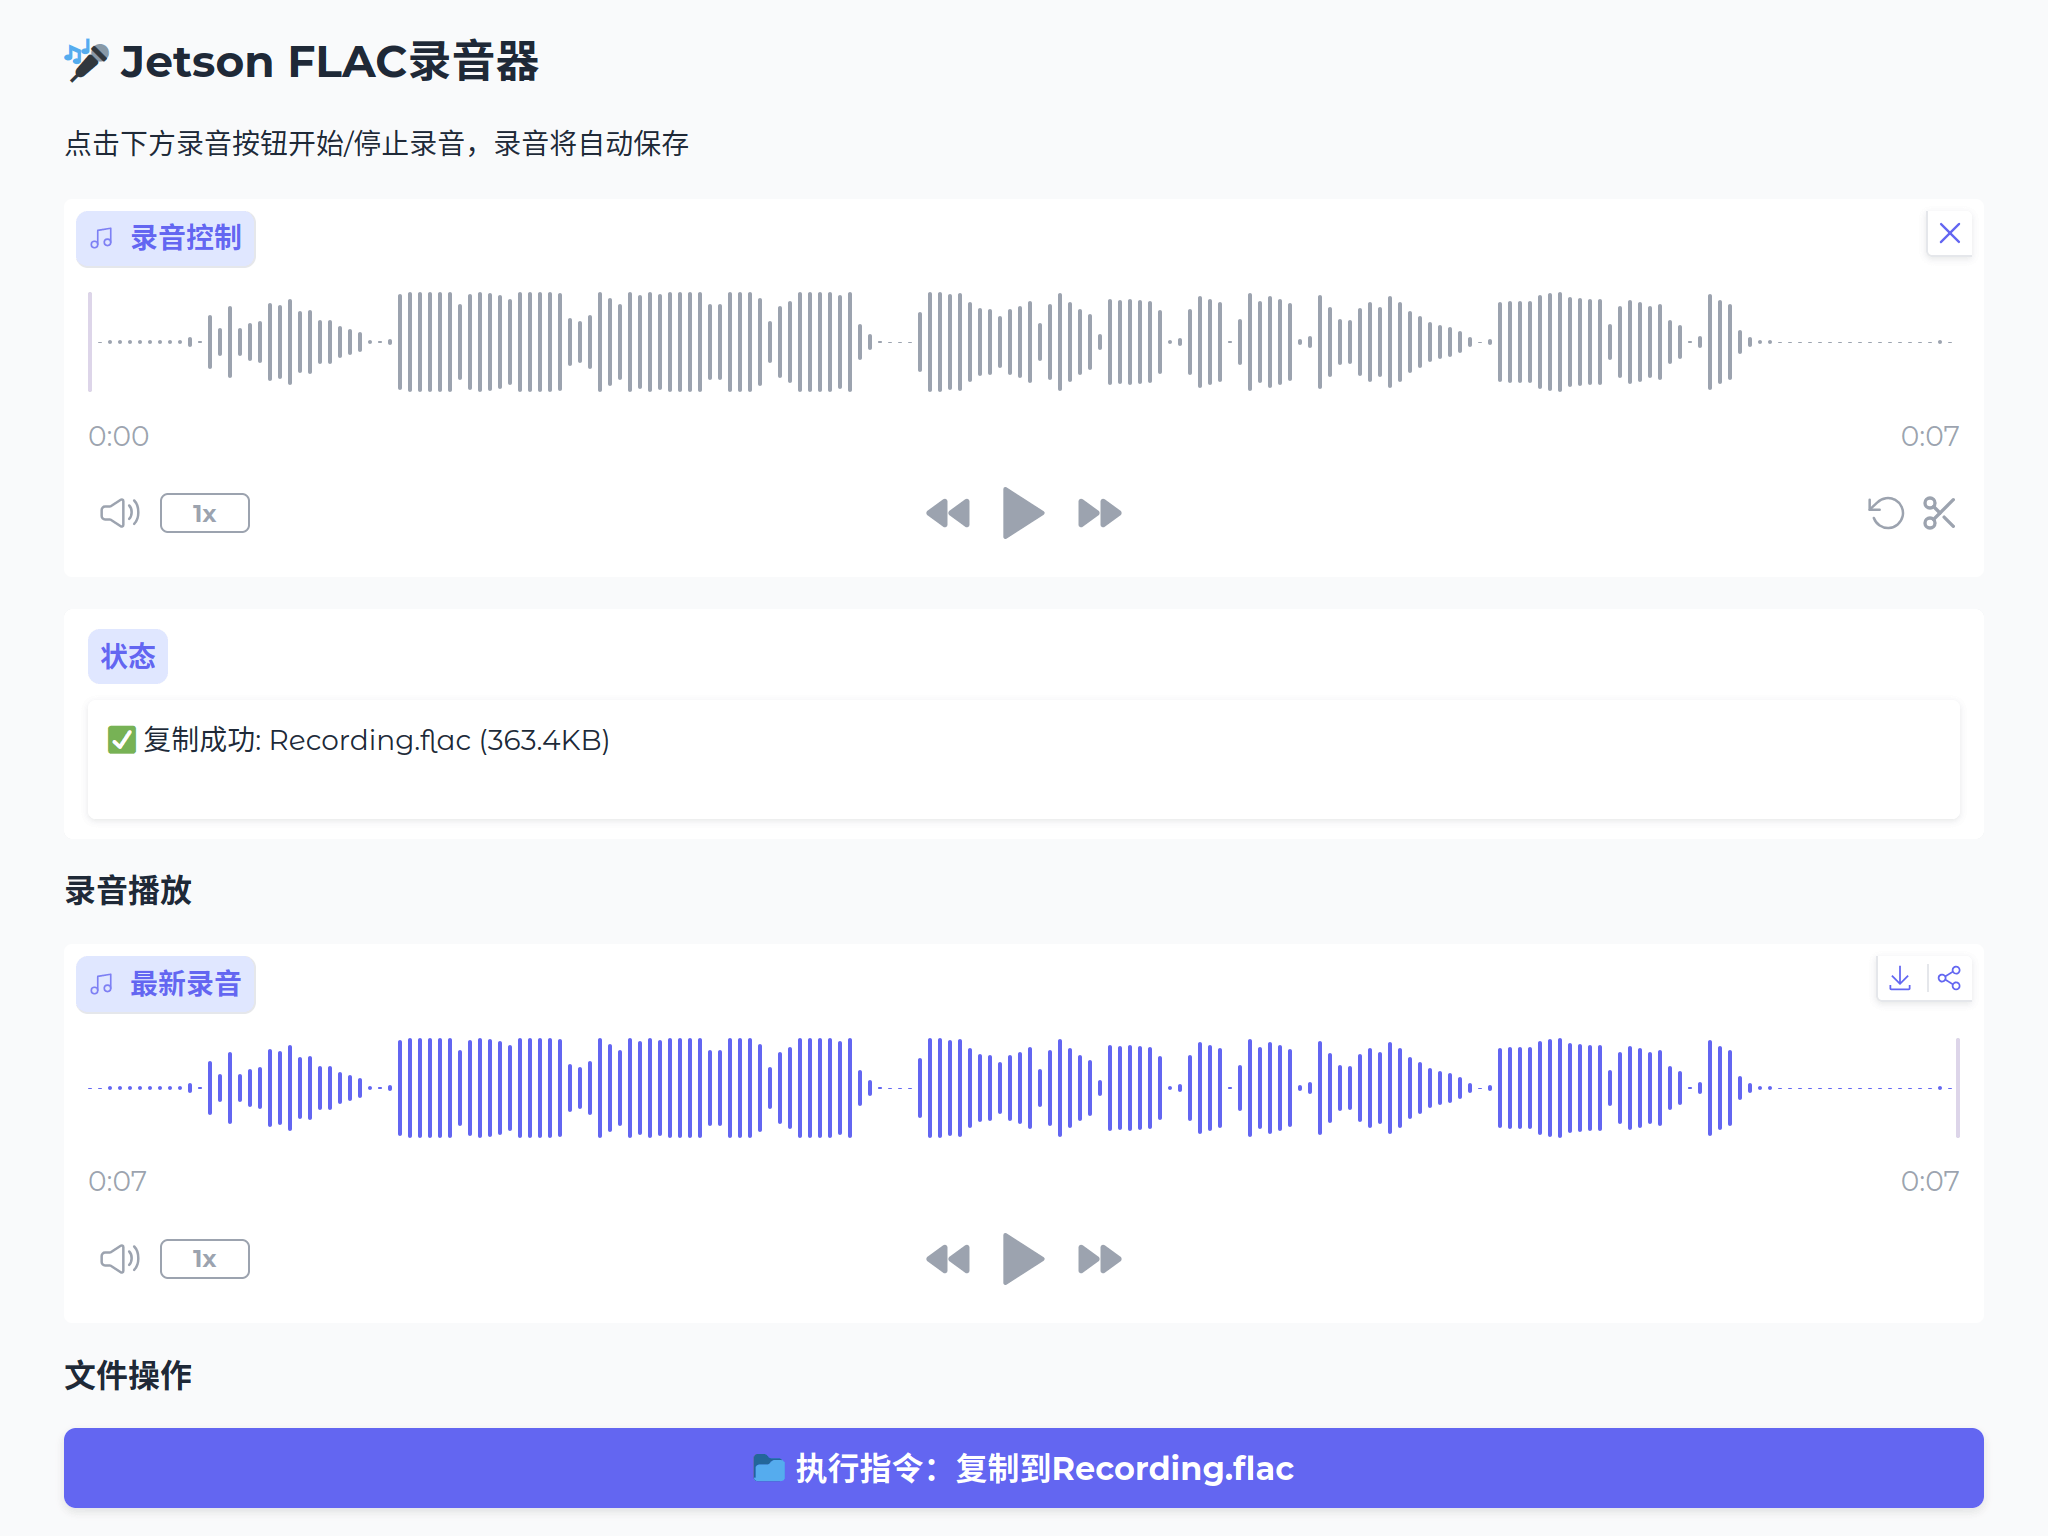Viewport: 2048px width, 1536px height.
Task: Rewind the 录音控制 audio
Action: 948,512
